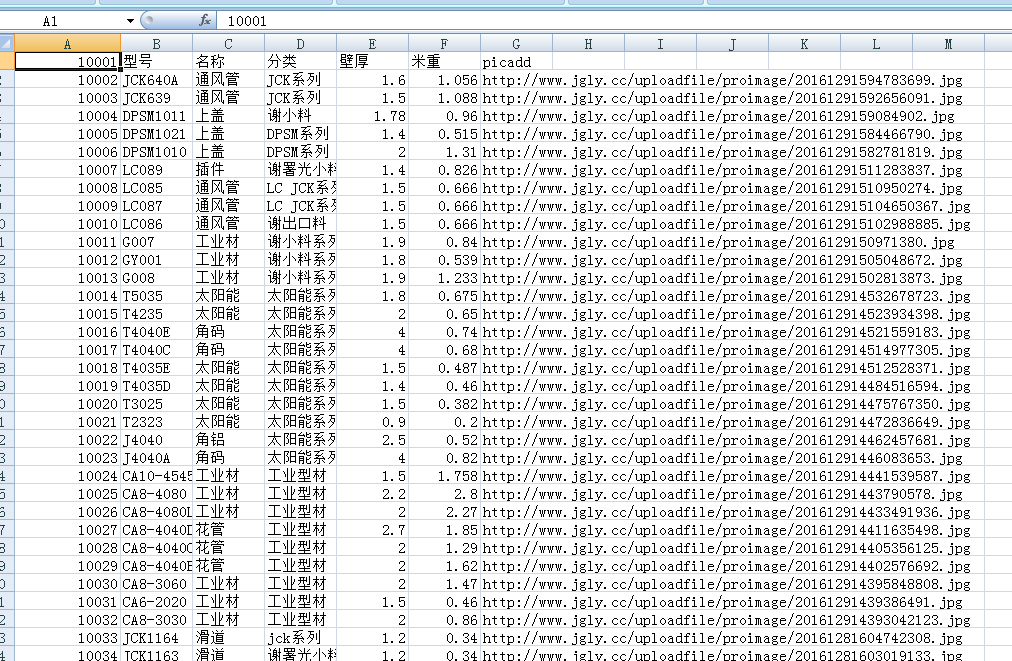
Task: Click the 名称 header cell
Action: 228,61
